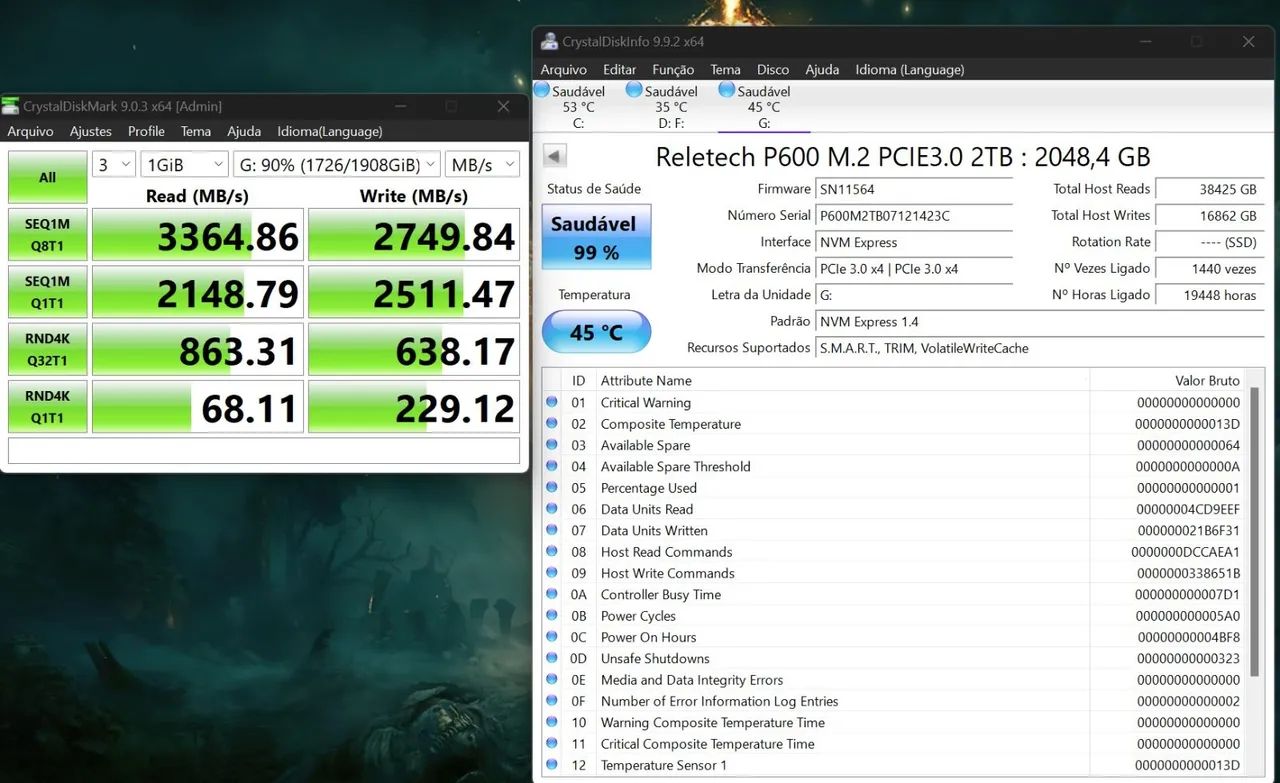Open the Disco menu in CrystalDiskInfo
Image resolution: width=1280 pixels, height=783 pixels.
773,69
